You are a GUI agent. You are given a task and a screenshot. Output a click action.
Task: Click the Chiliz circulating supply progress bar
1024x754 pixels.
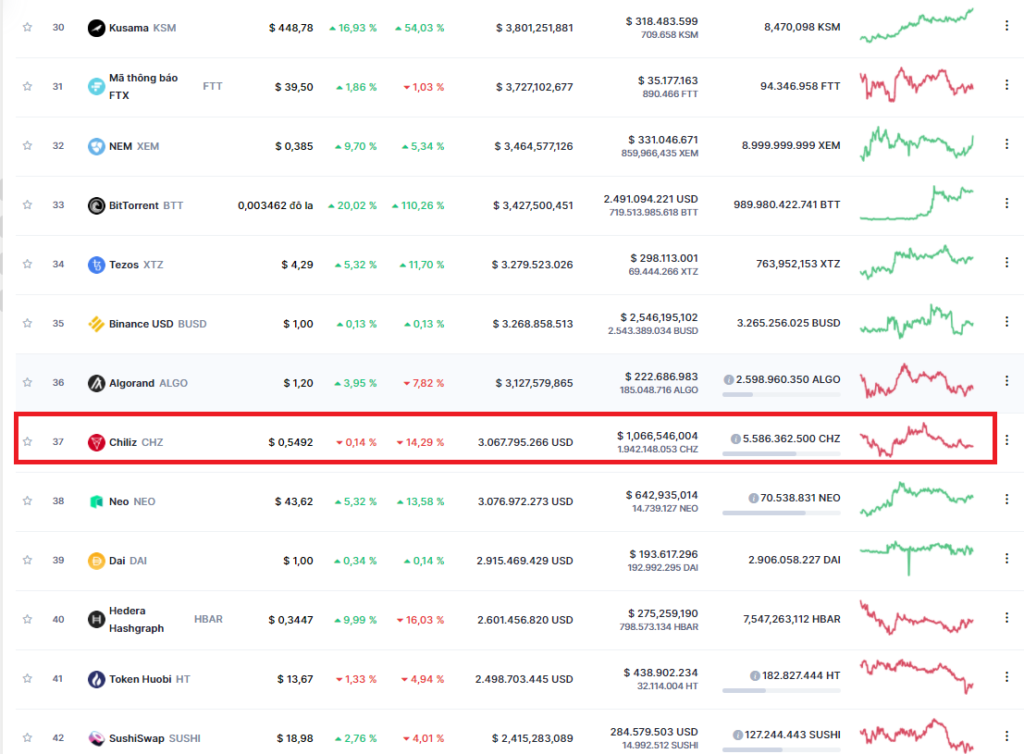point(781,454)
